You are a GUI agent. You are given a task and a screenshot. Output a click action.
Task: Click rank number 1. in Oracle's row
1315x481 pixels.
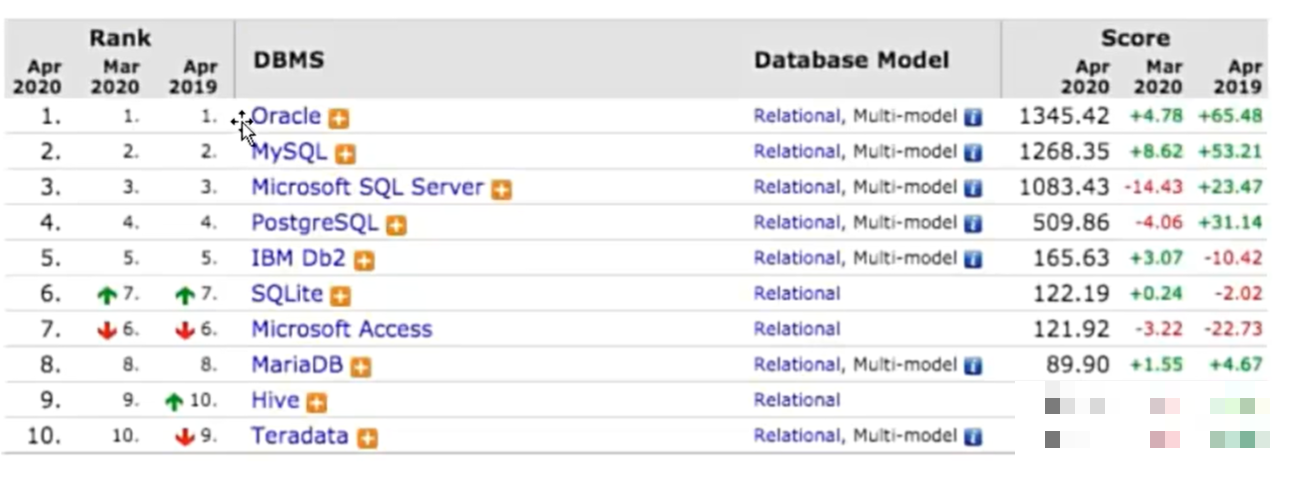pos(51,116)
